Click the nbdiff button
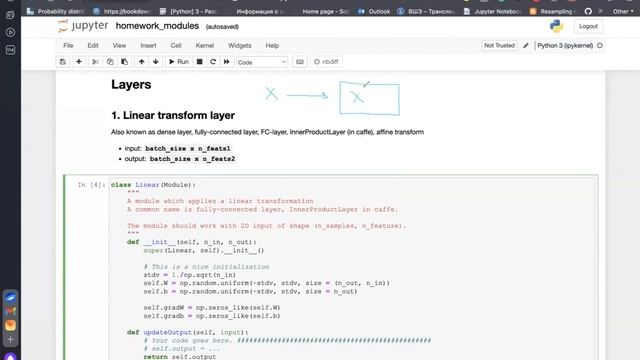Viewport: 640px width, 360px height. click(x=326, y=62)
